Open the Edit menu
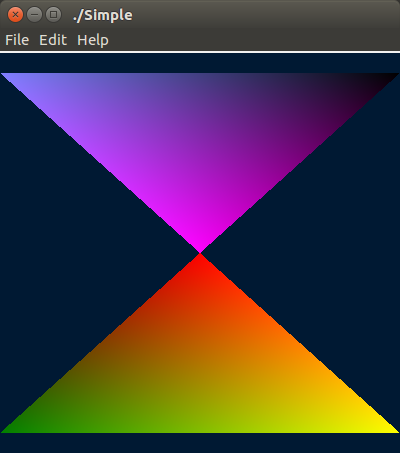Viewport: 400px width, 453px height. tap(53, 40)
